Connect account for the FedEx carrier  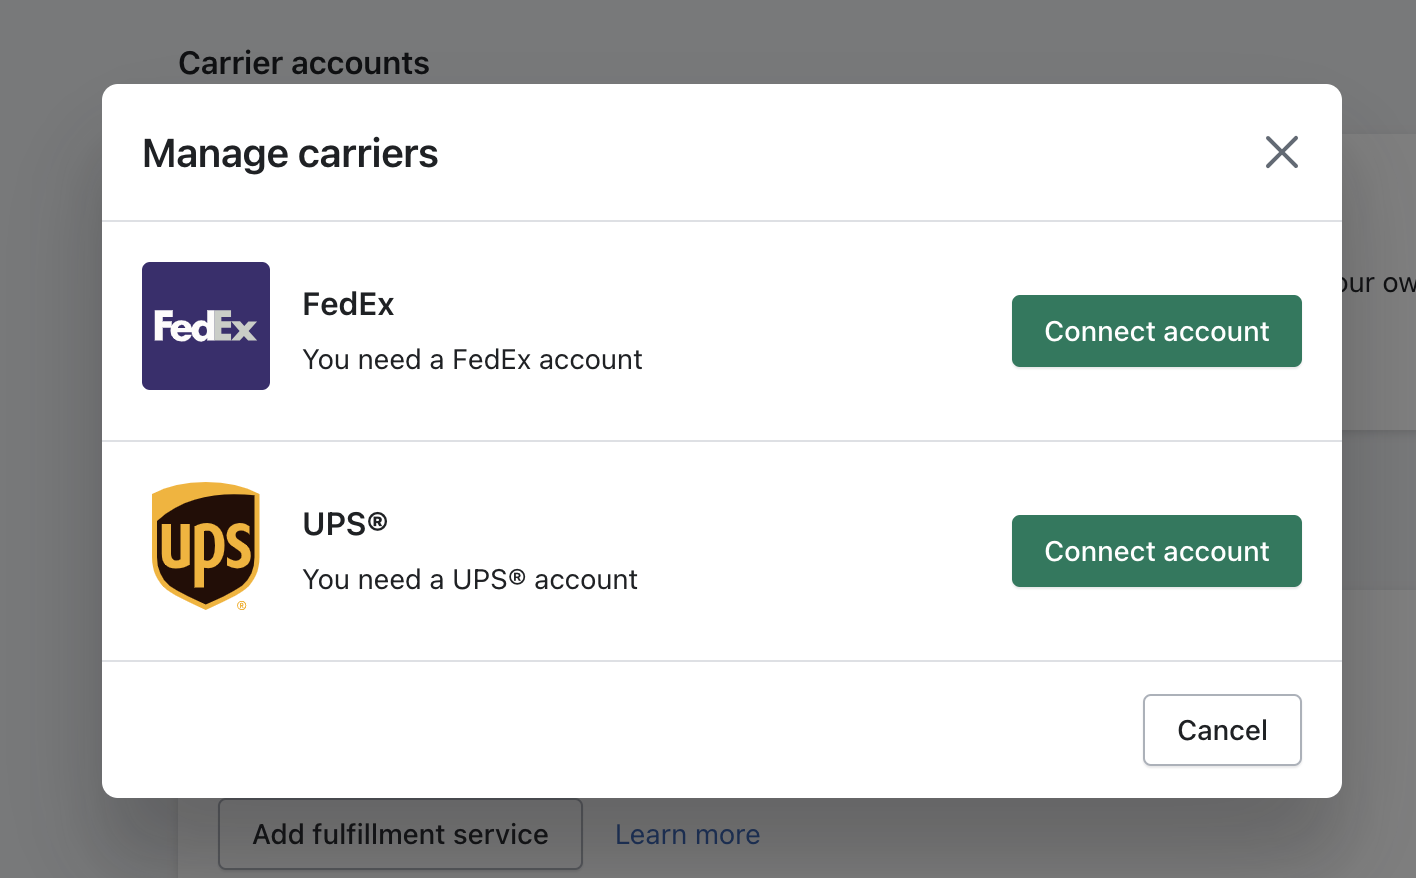(x=1156, y=331)
